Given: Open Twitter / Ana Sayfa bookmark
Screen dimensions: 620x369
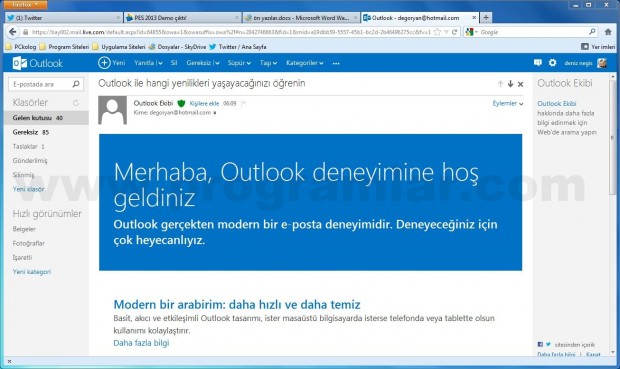Looking at the screenshot, I should 238,47.
